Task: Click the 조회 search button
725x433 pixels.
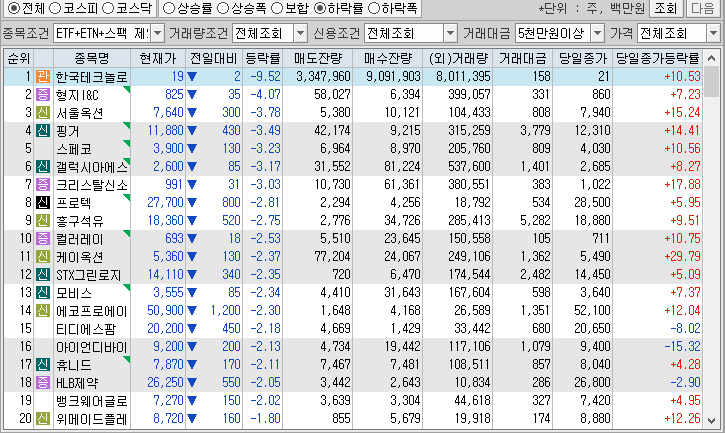Action: coord(666,8)
